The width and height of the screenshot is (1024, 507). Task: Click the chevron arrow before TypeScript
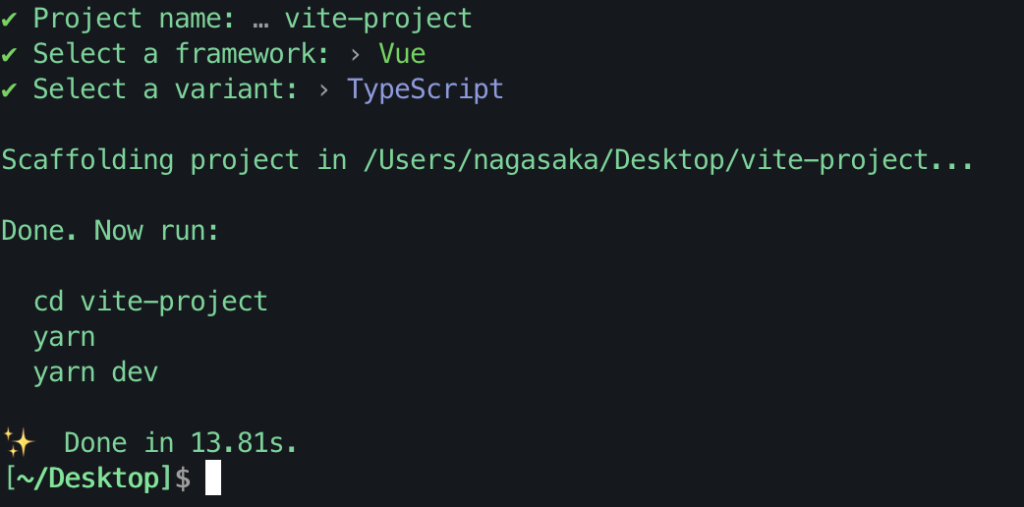323,90
